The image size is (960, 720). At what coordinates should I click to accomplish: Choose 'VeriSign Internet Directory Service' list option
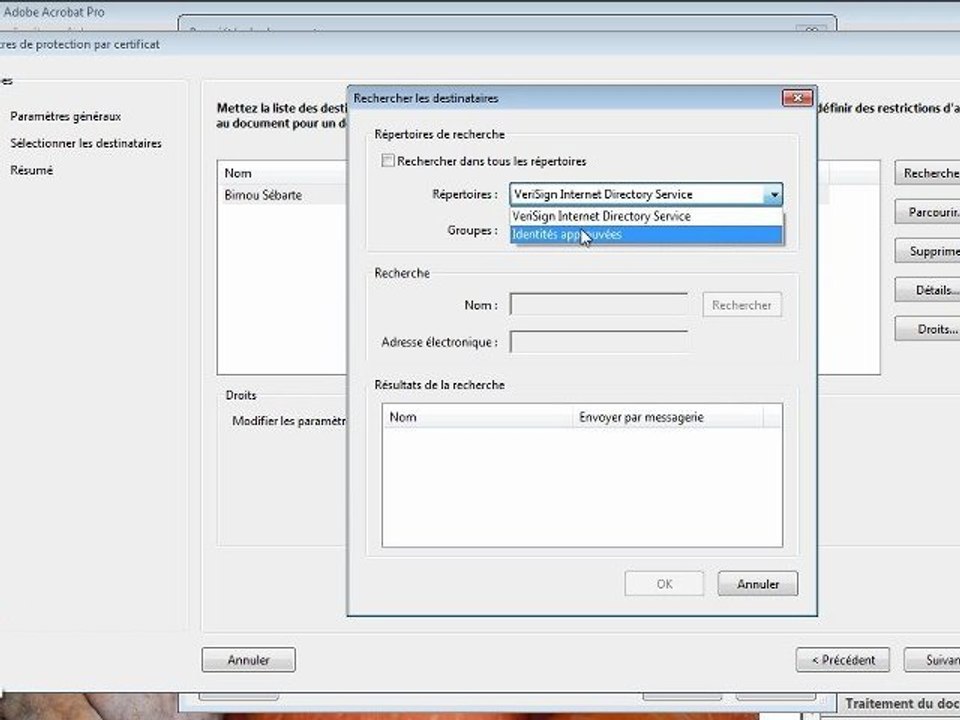647,216
